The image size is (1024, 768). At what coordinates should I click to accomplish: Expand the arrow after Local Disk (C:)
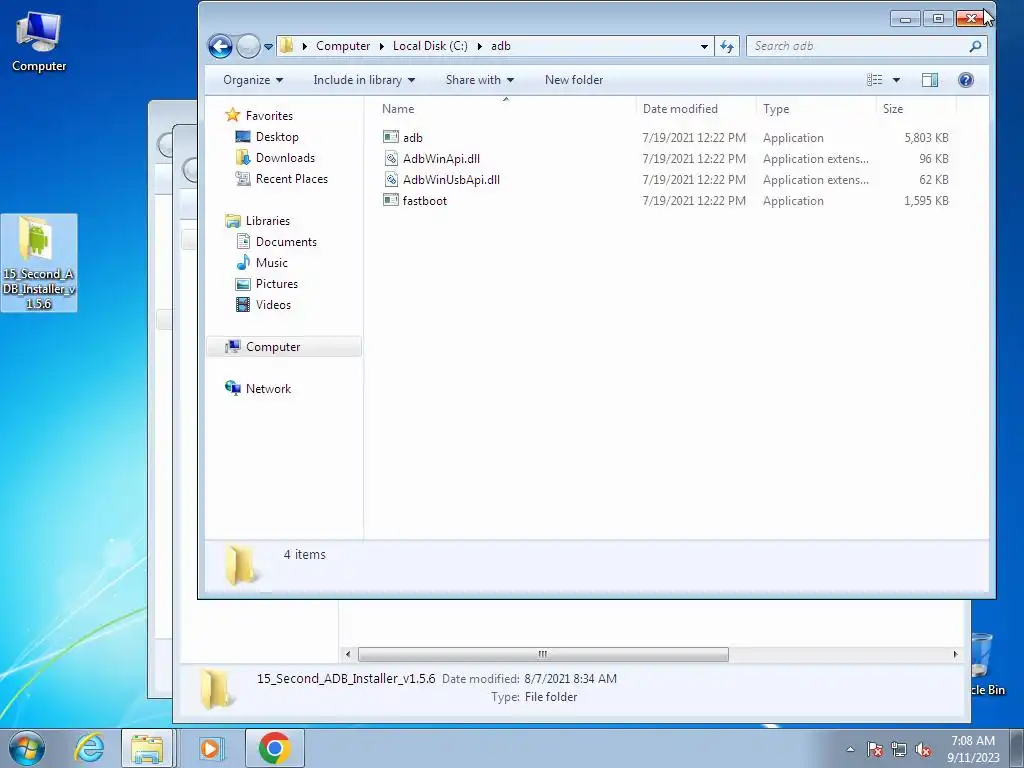click(x=479, y=46)
